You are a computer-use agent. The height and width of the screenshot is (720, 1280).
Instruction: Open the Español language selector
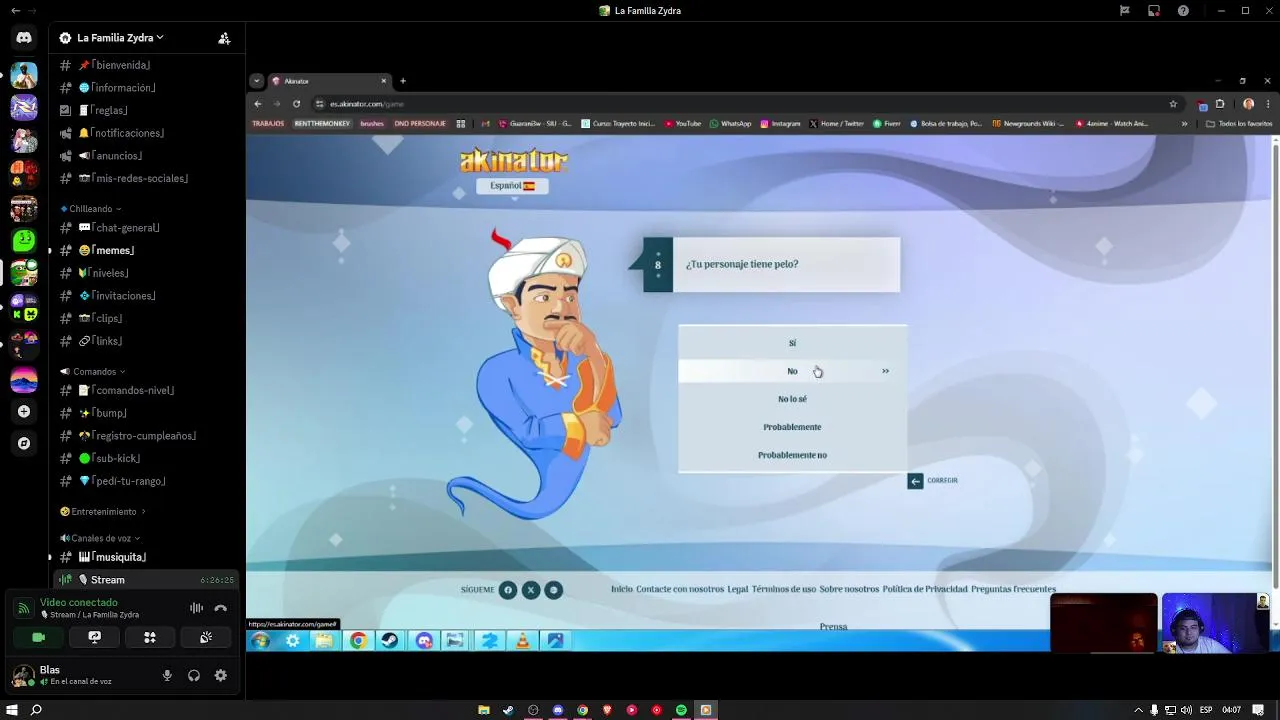click(x=512, y=186)
